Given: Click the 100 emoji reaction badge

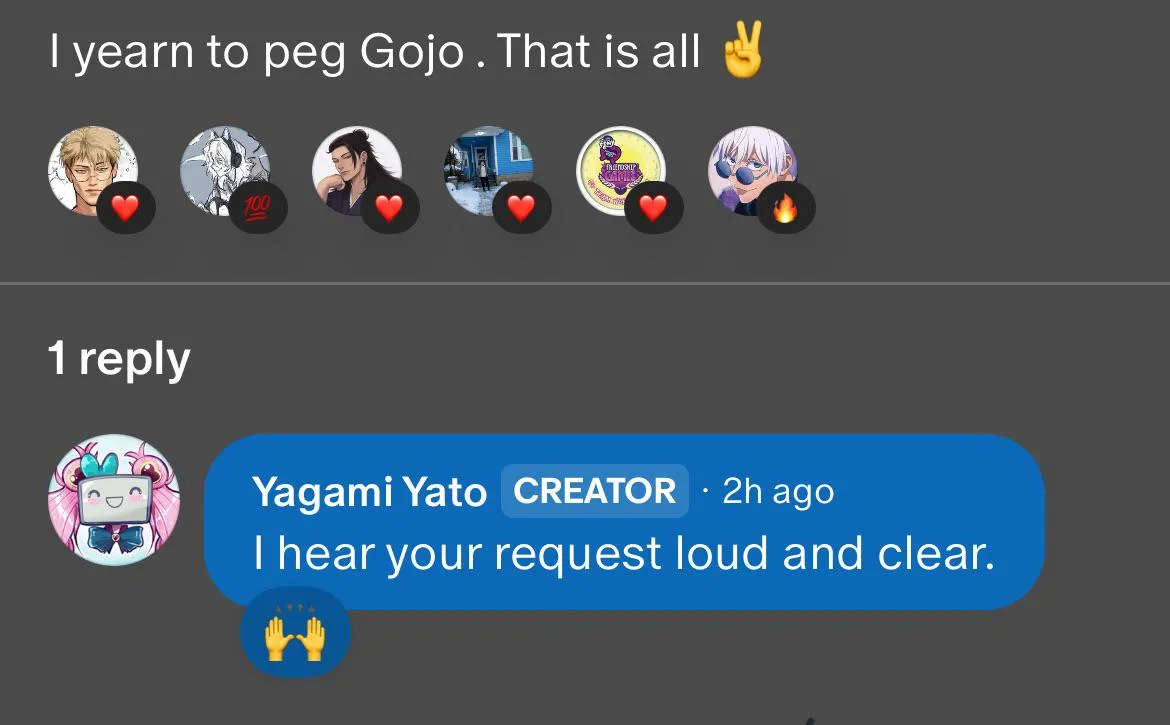Looking at the screenshot, I should tap(257, 209).
